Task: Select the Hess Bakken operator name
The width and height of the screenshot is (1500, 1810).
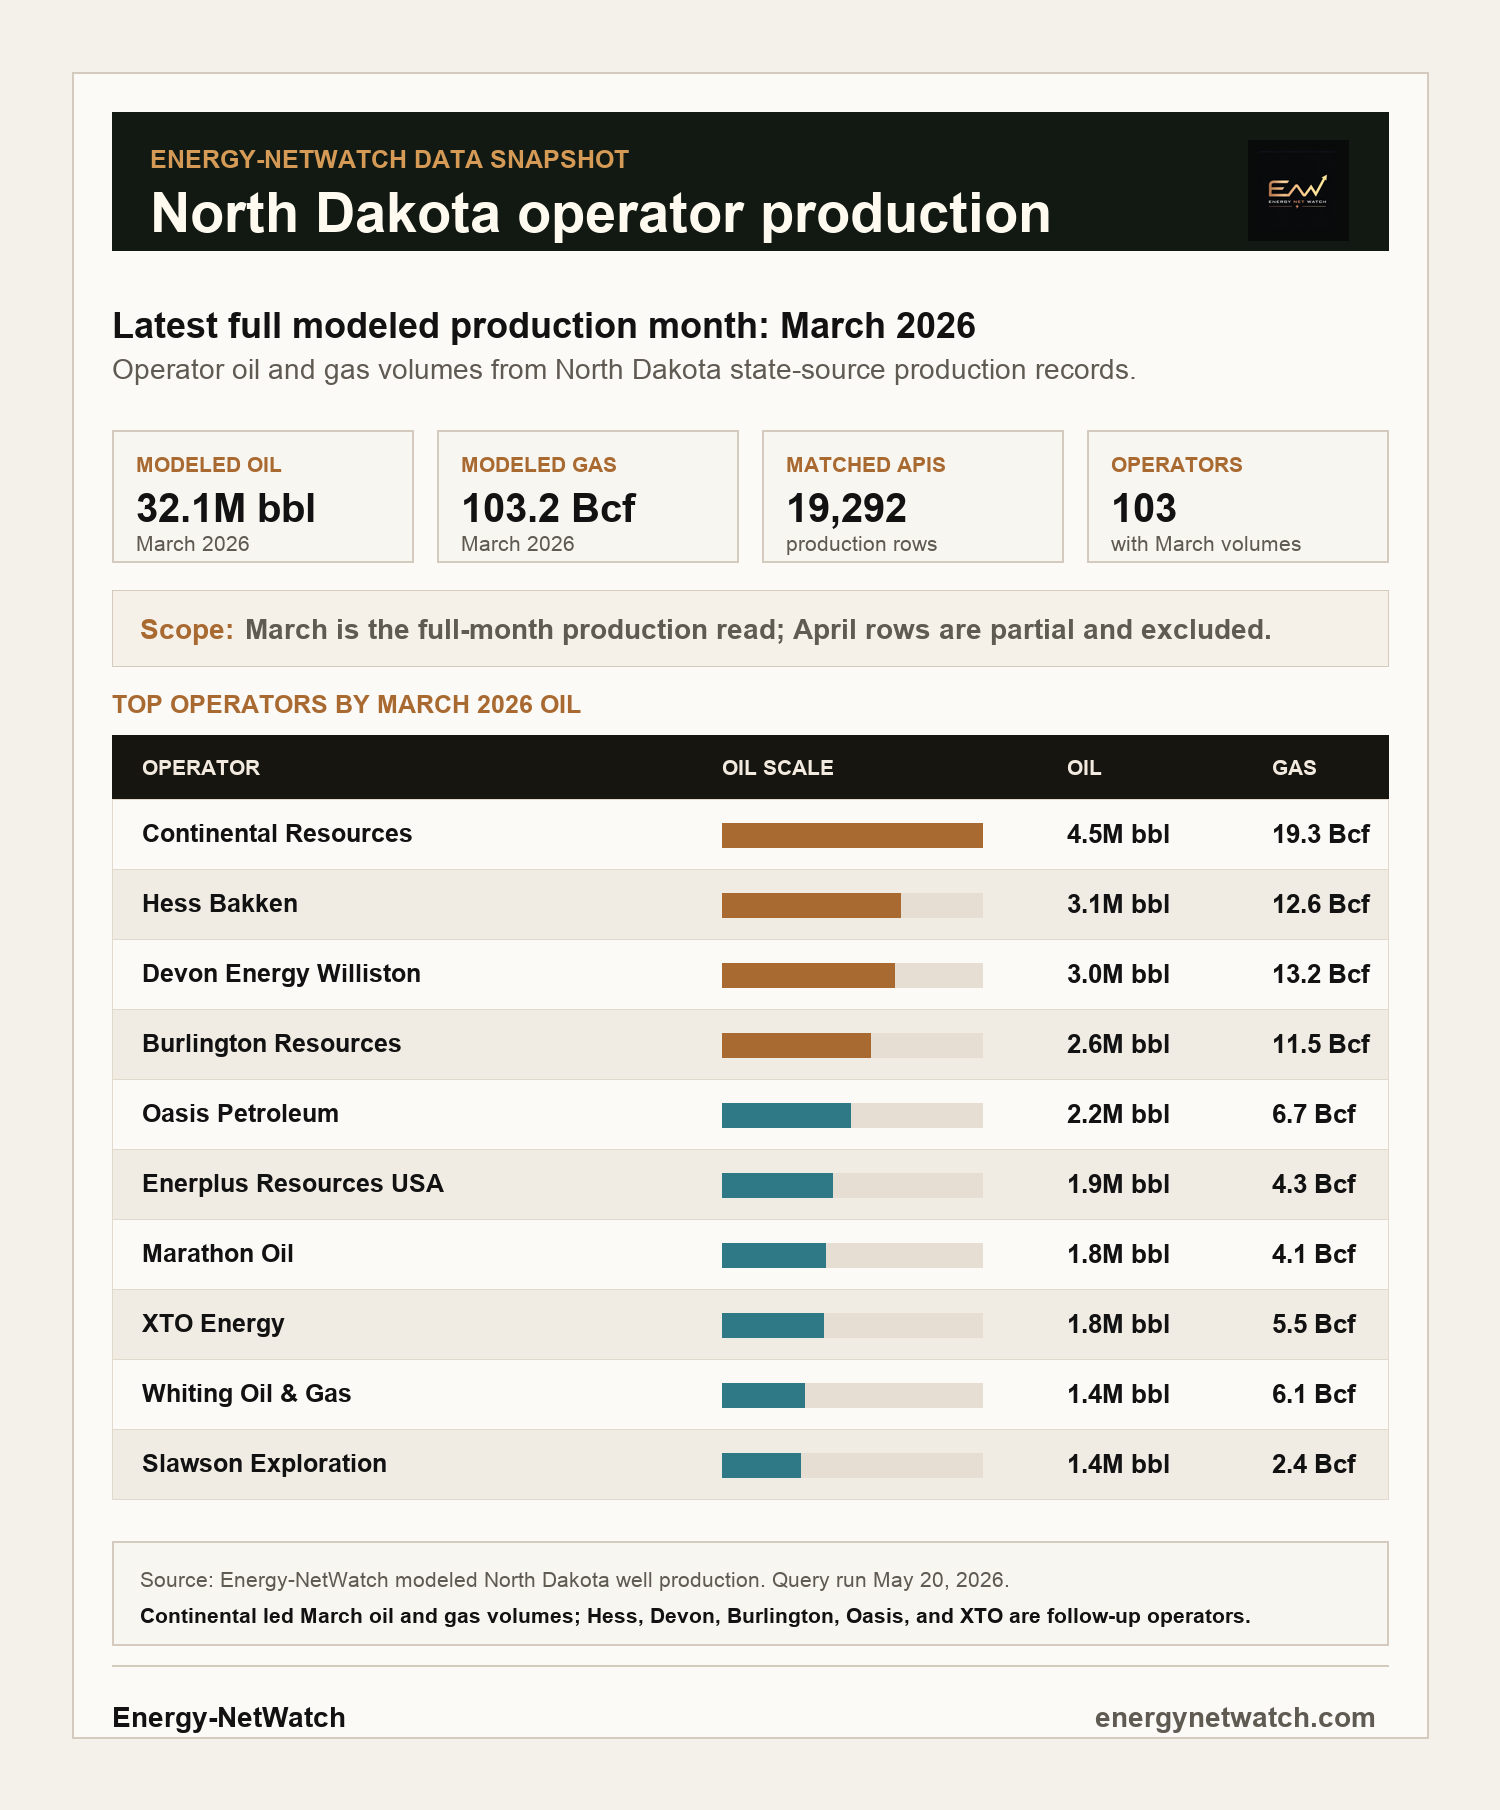Action: [x=220, y=903]
